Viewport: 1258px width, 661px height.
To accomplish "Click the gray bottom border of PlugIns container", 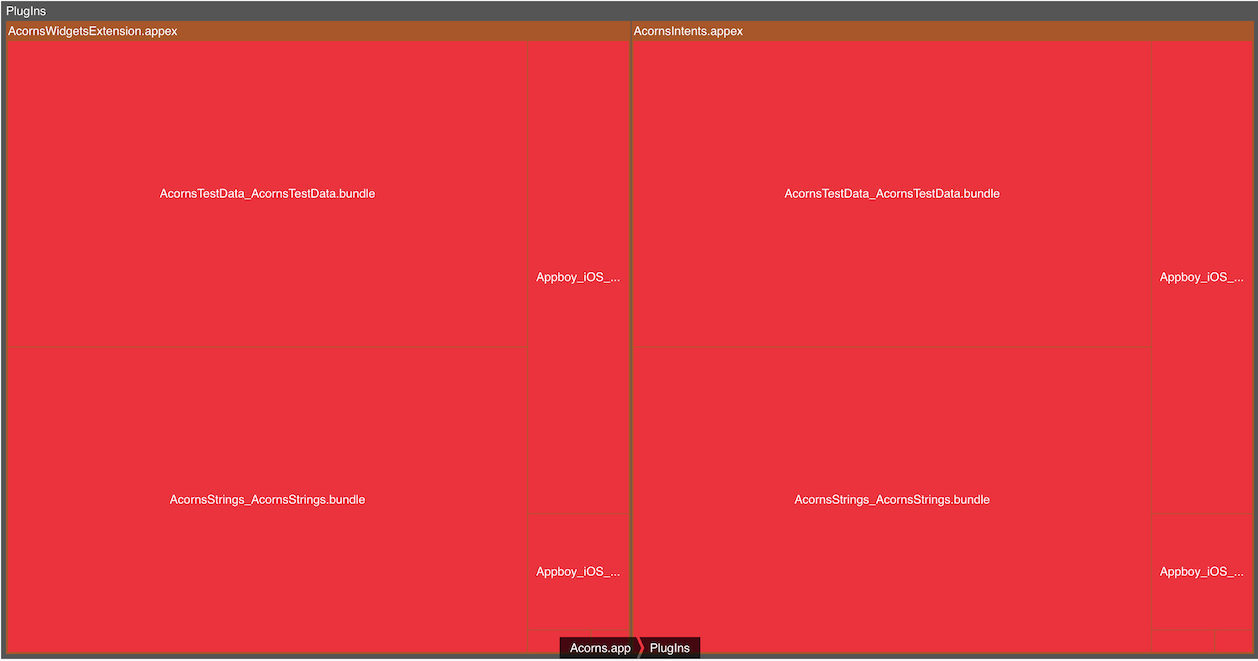I will pyautogui.click(x=300, y=656).
